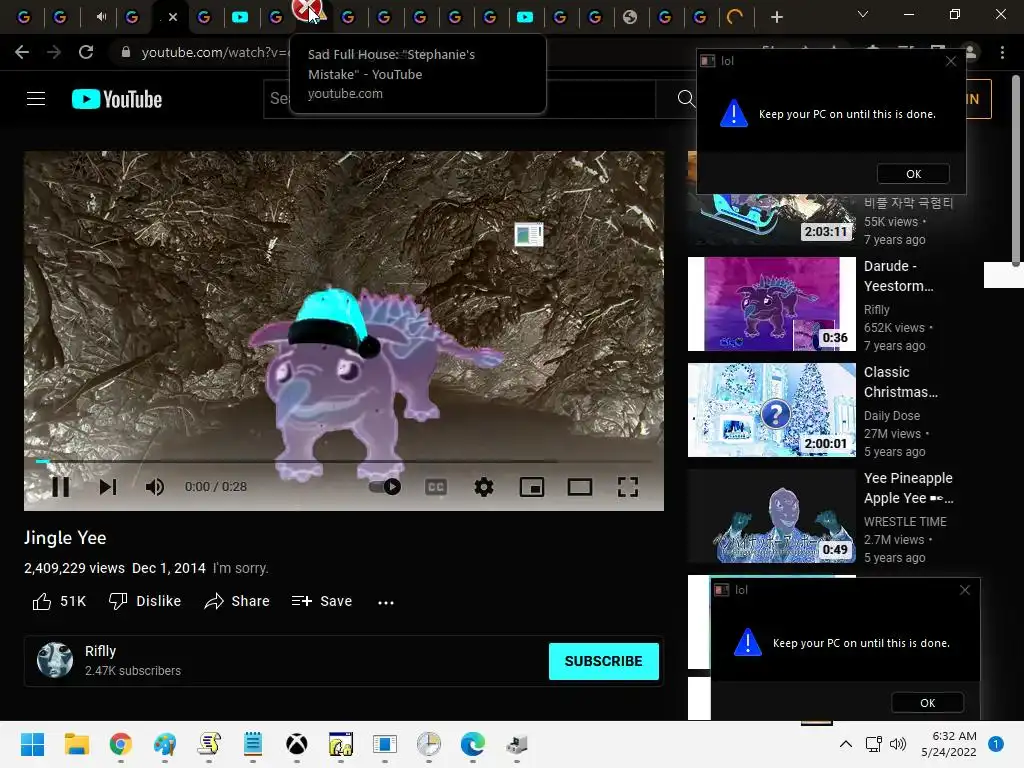Viewport: 1024px width, 768px height.
Task: Open Yee Pineapple Apple Yee thumbnail
Action: (x=771, y=516)
